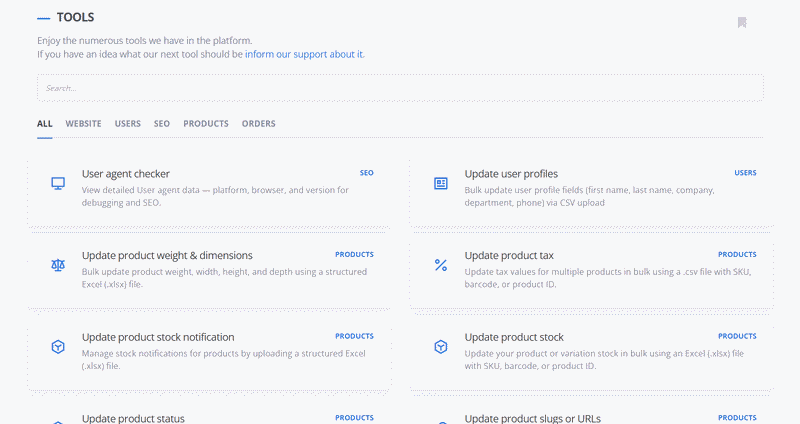Click the 'Manage stock notifications for products' description
Screen dimensions: 800x424
click(x=223, y=360)
